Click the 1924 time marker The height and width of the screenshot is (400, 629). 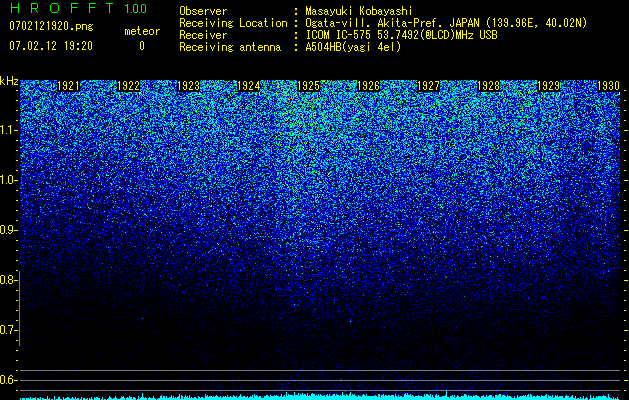coord(249,86)
